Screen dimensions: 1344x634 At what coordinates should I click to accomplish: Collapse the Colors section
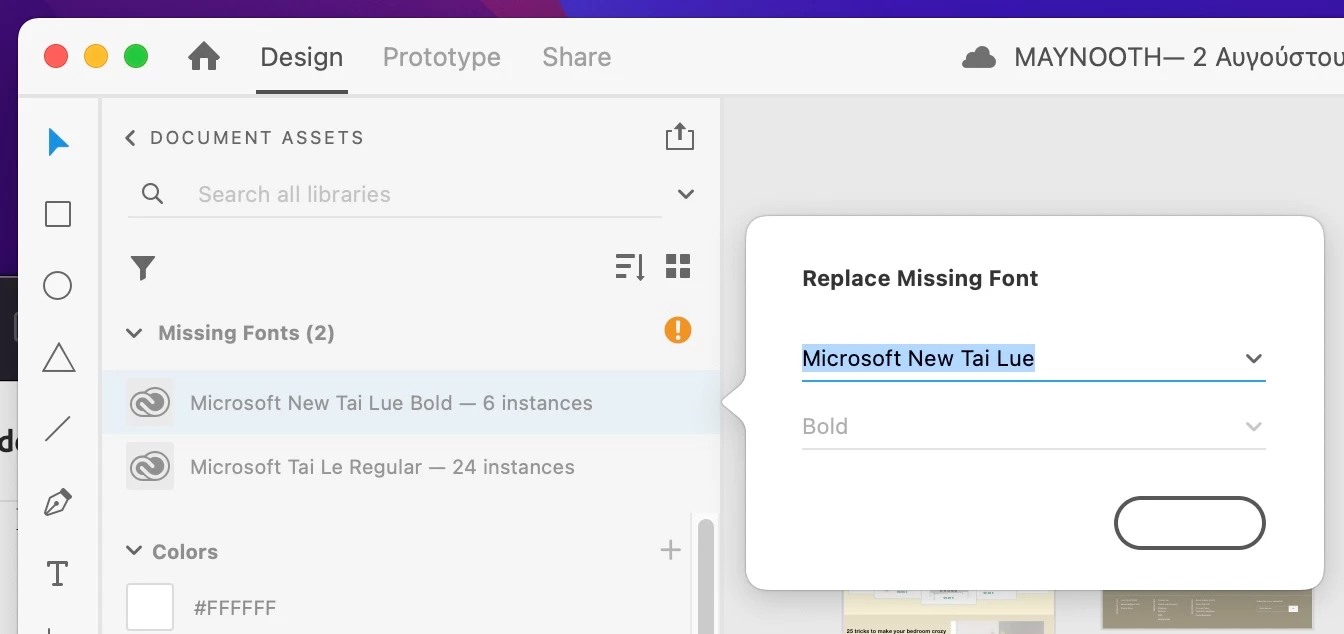point(134,551)
